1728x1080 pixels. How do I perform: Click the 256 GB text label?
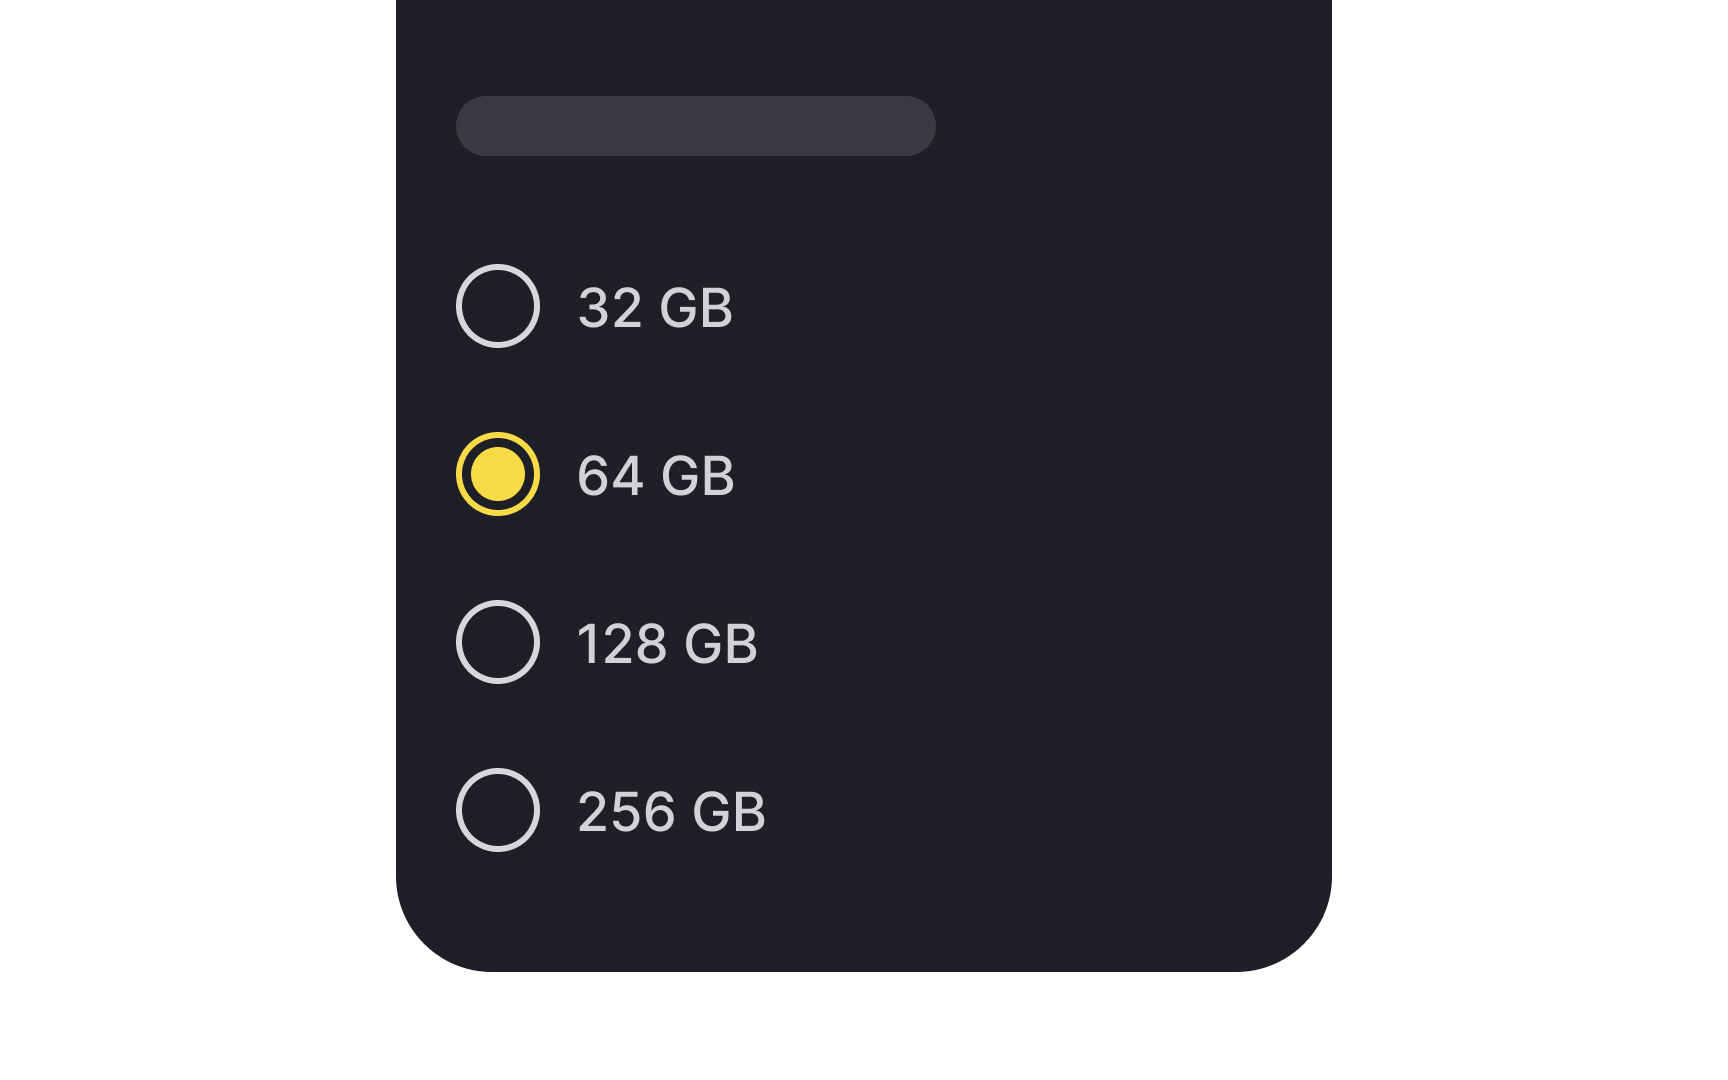671,811
